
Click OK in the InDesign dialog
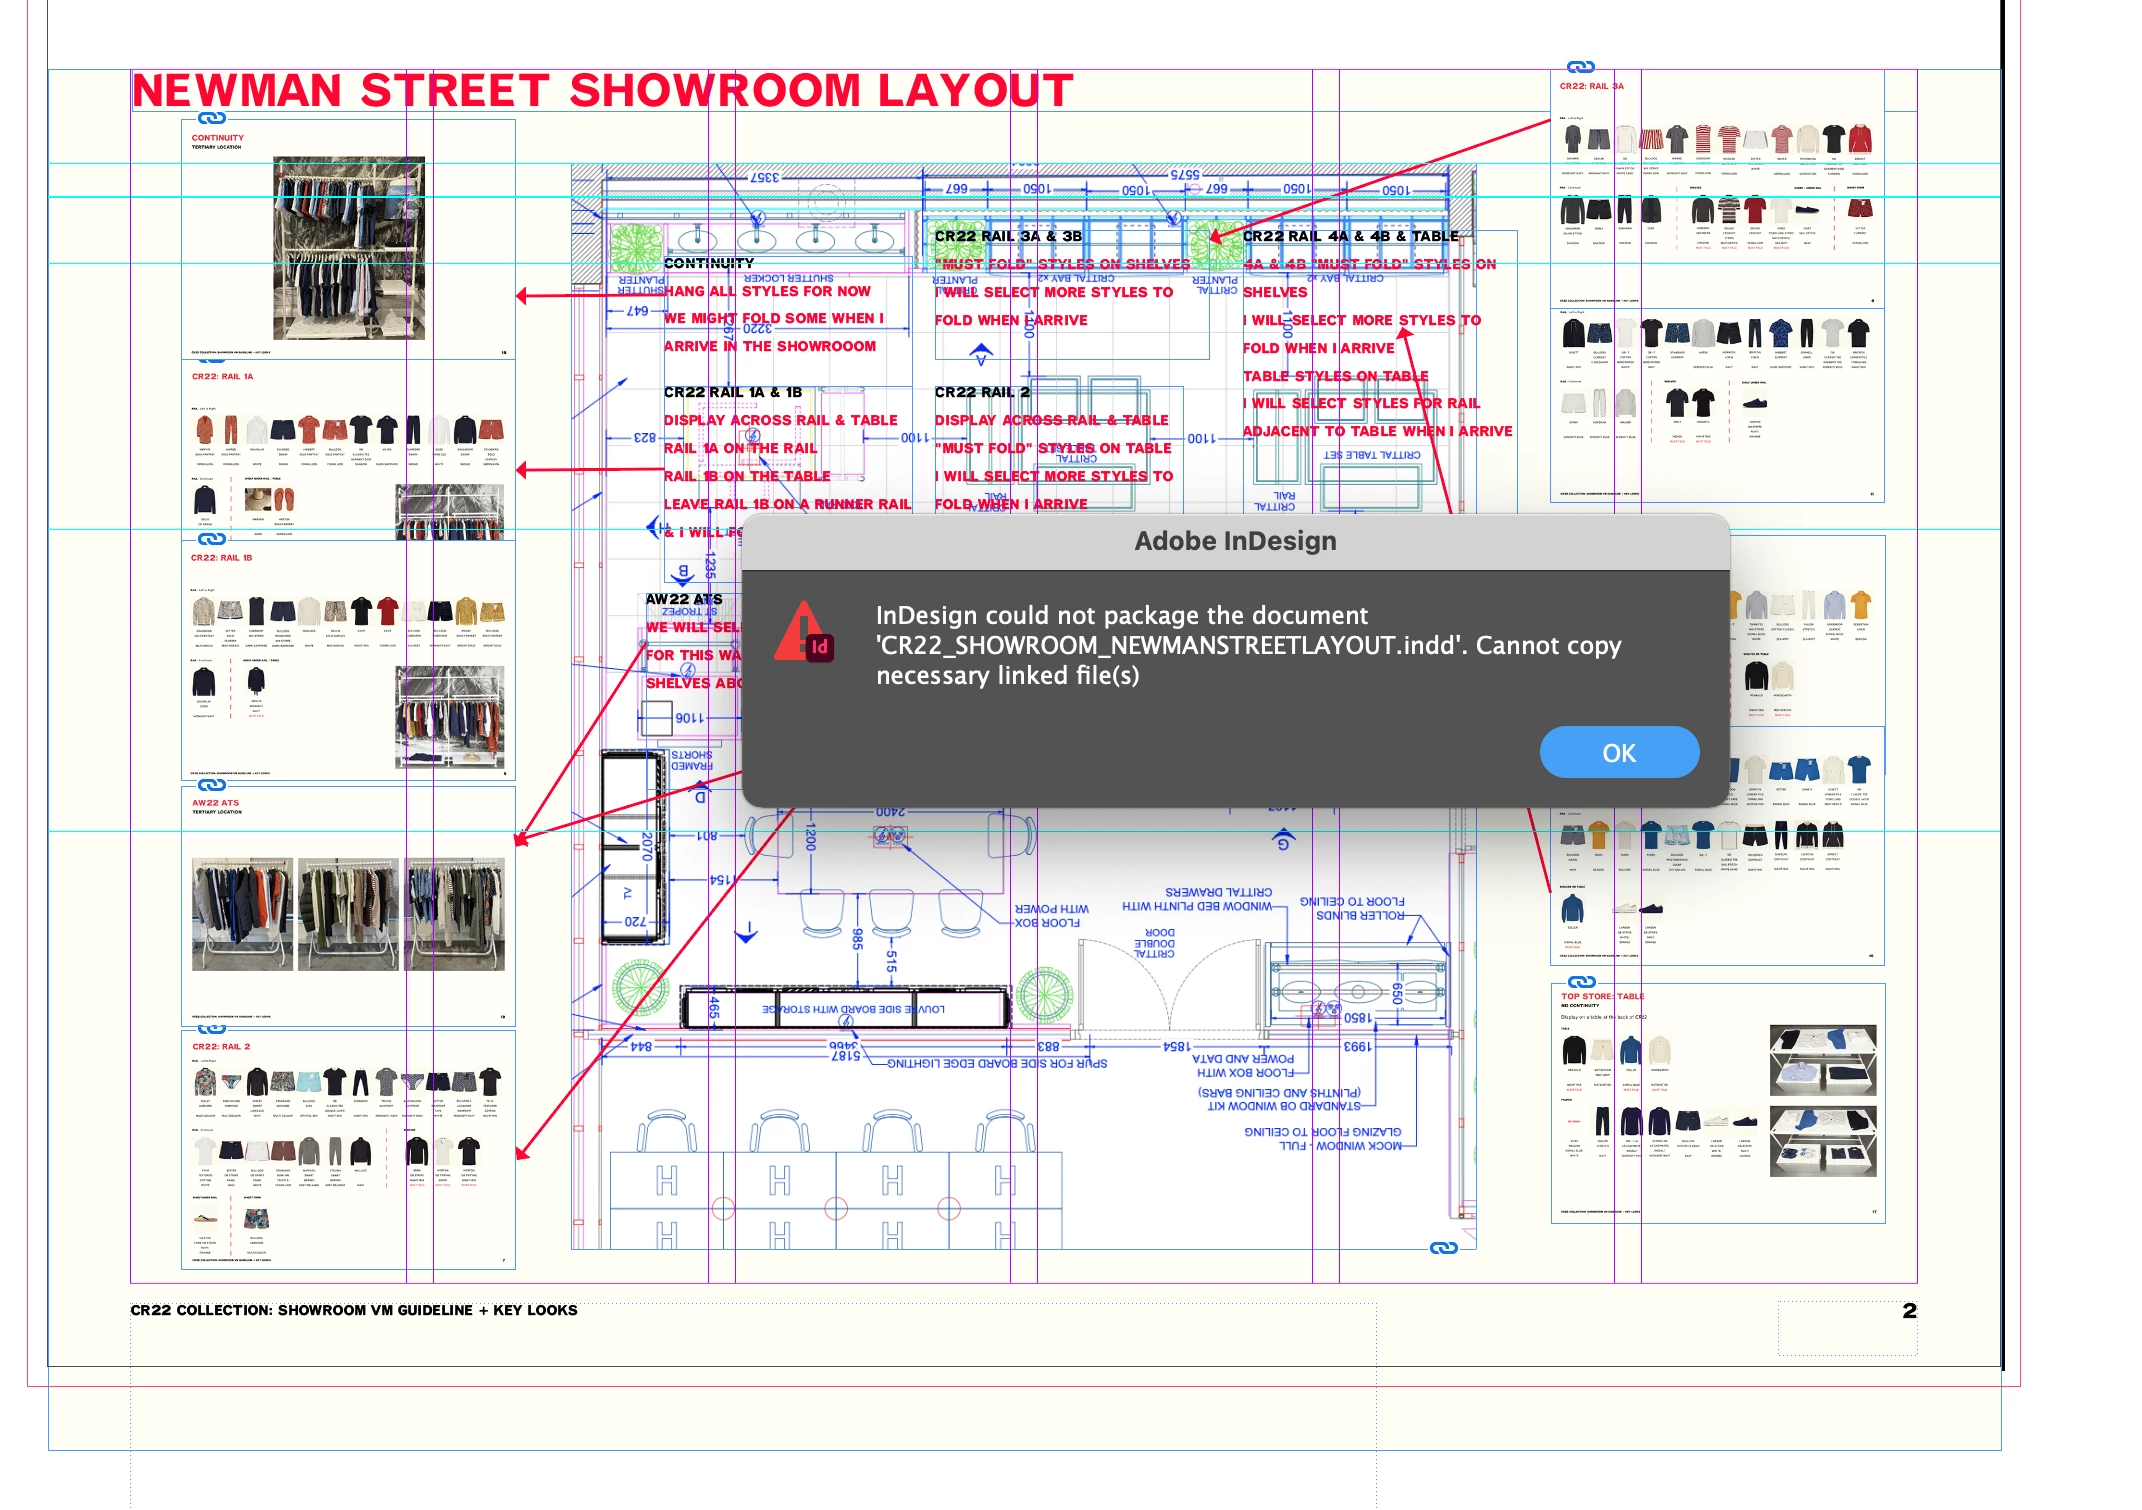tap(1618, 753)
